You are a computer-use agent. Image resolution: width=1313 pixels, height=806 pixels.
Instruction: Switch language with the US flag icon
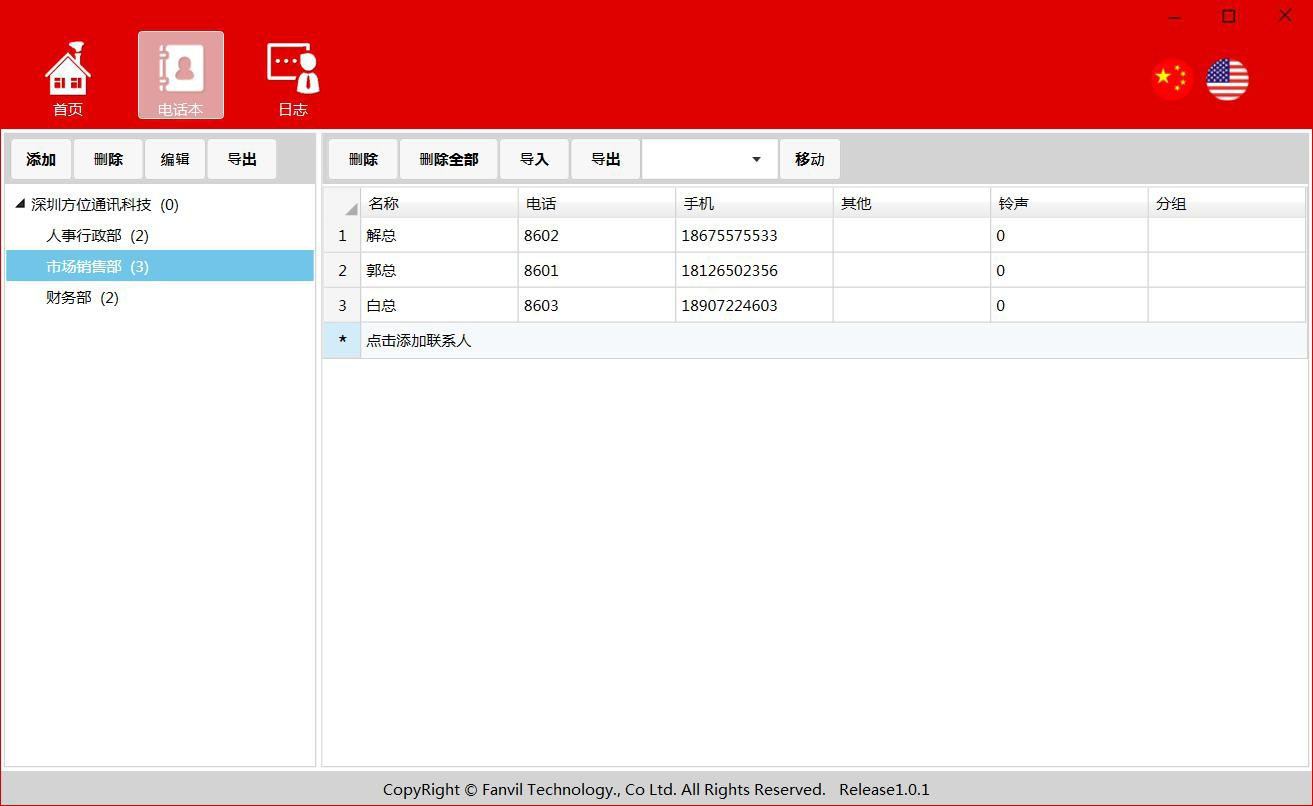[1227, 79]
